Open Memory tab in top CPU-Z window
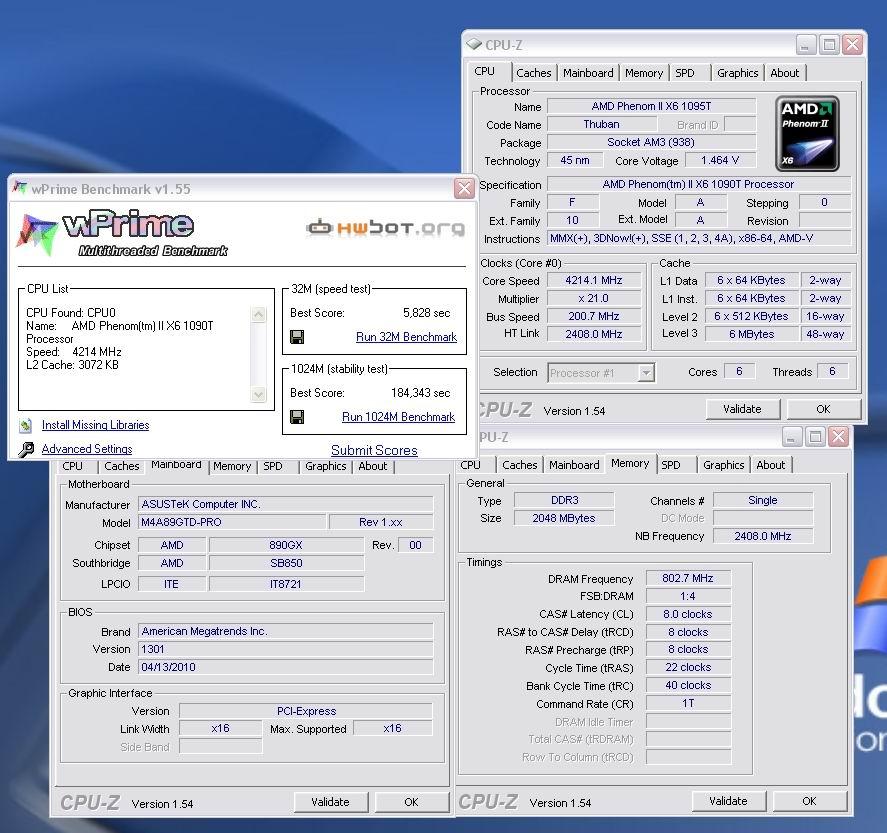The width and height of the screenshot is (887, 833). tap(644, 73)
